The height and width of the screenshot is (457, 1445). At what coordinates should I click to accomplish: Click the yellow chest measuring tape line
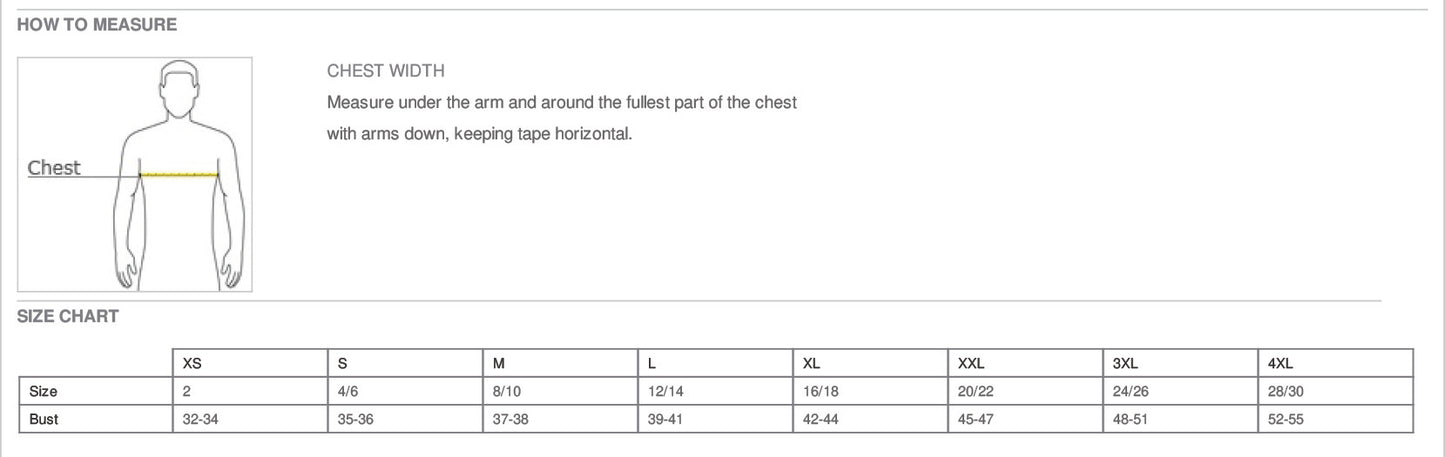(180, 175)
